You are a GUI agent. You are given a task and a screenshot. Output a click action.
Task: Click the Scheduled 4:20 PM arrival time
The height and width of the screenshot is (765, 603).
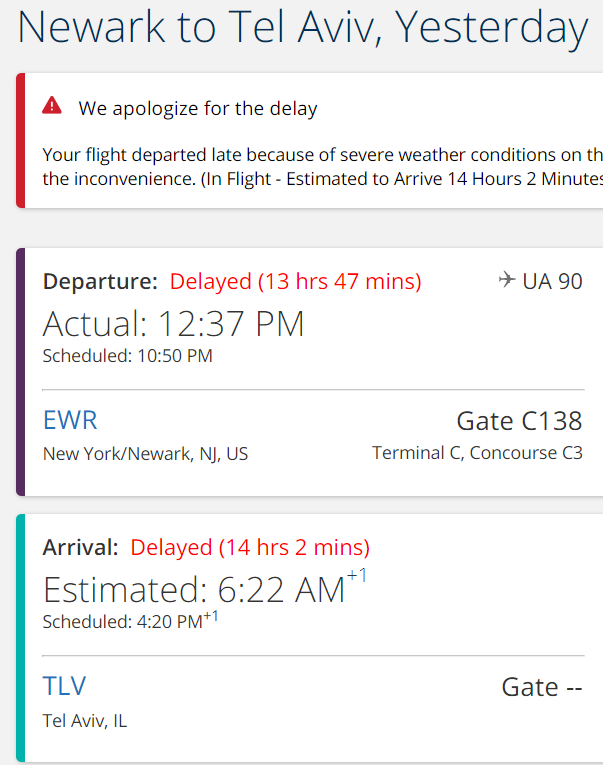130,621
